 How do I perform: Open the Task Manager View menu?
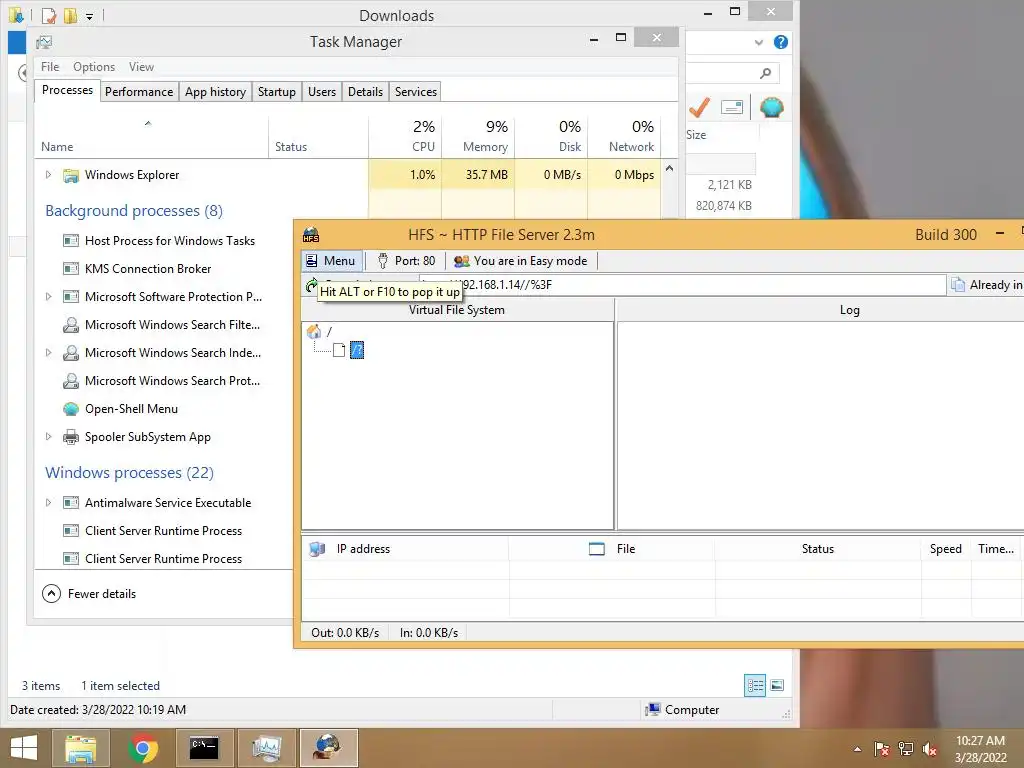click(141, 67)
